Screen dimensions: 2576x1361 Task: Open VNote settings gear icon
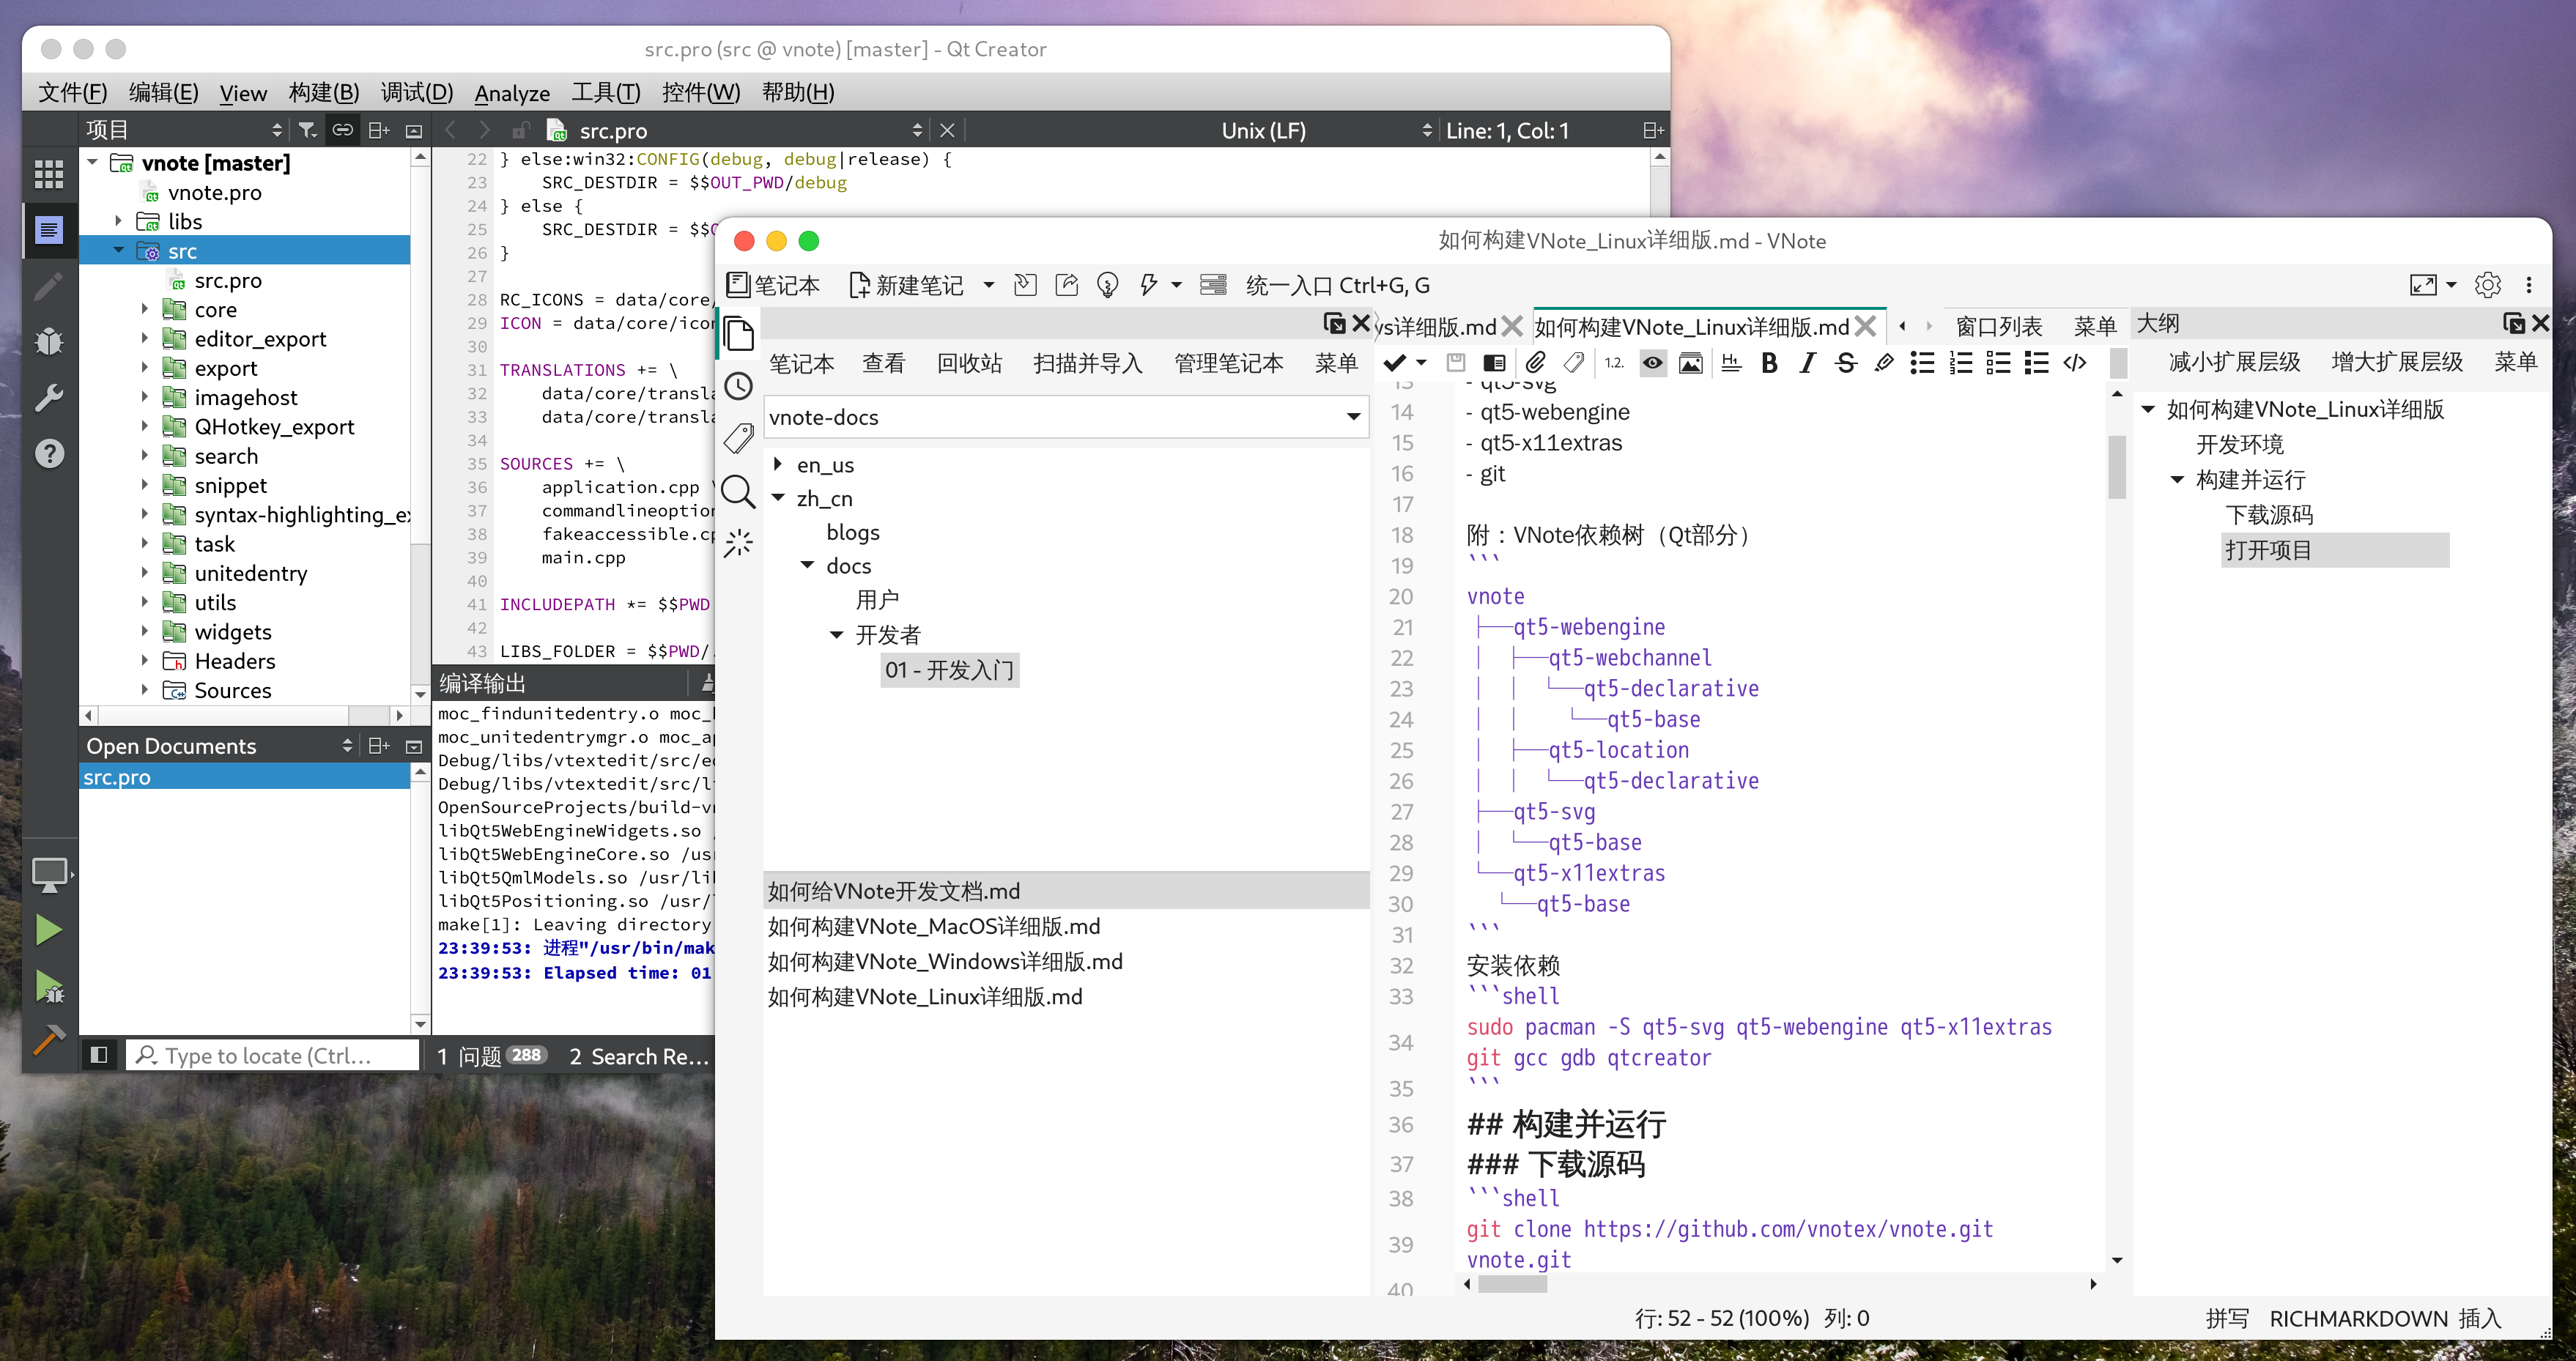coord(2488,286)
